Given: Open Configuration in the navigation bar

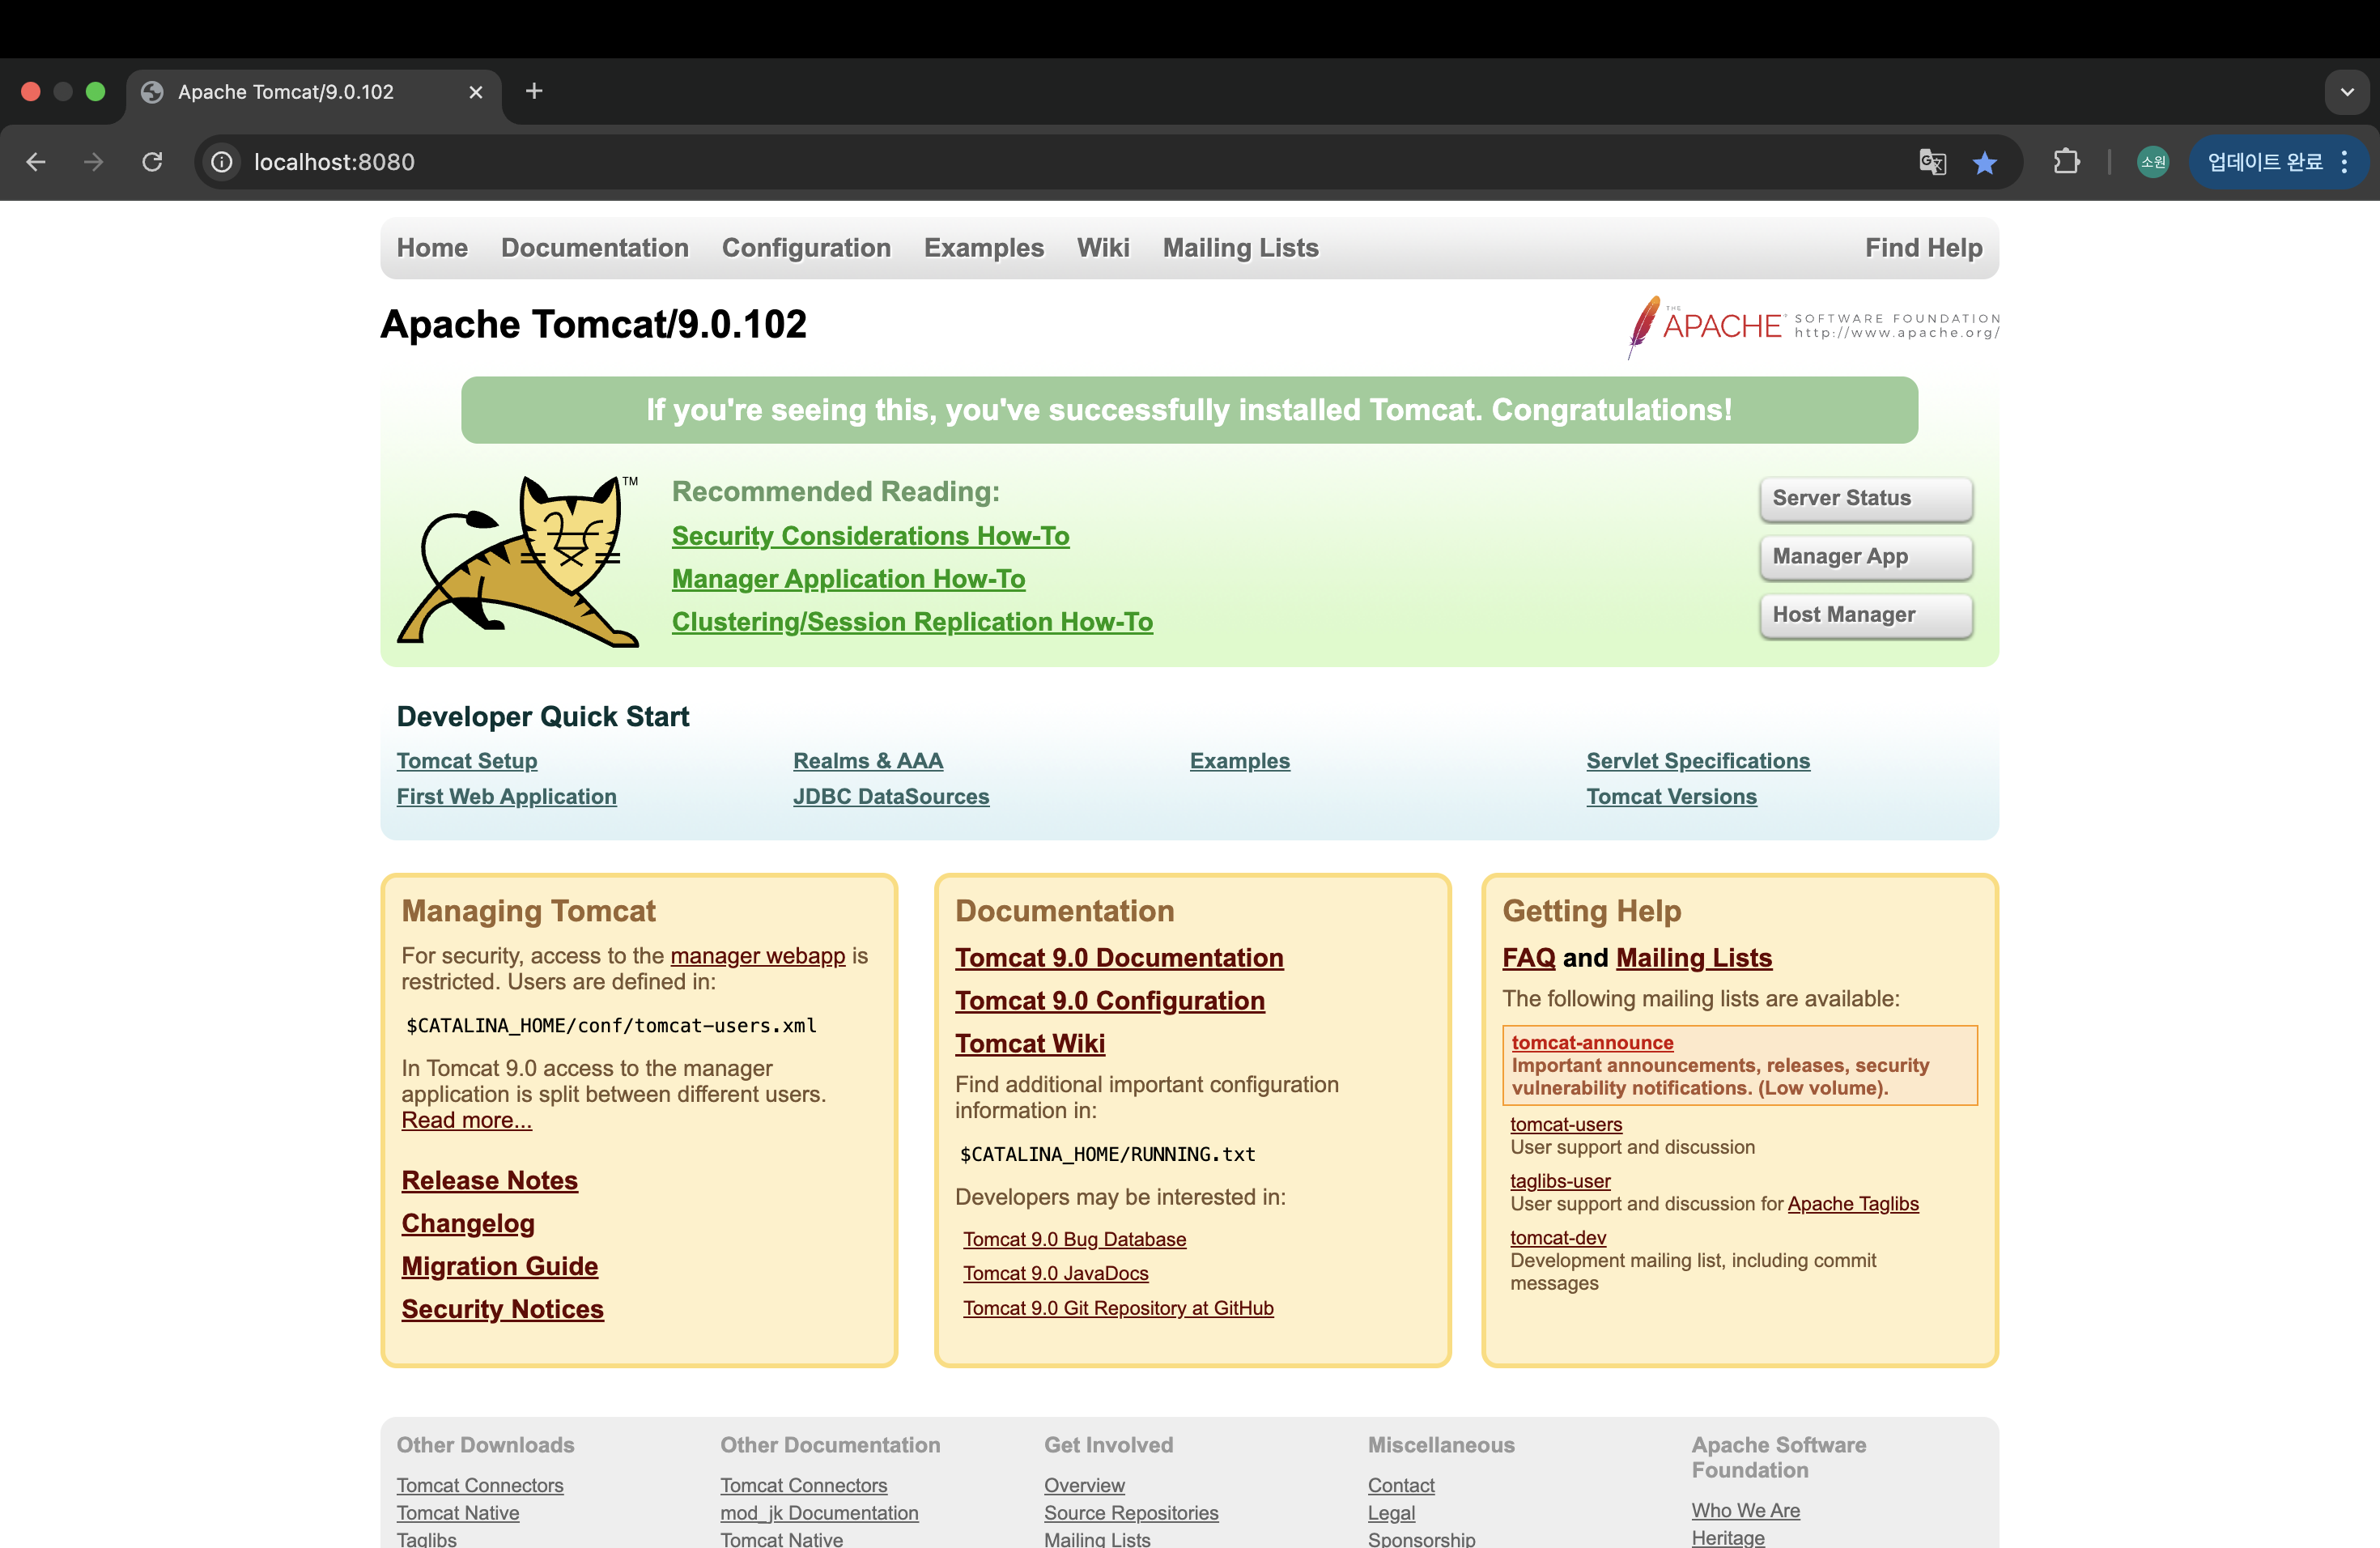Looking at the screenshot, I should [x=806, y=248].
